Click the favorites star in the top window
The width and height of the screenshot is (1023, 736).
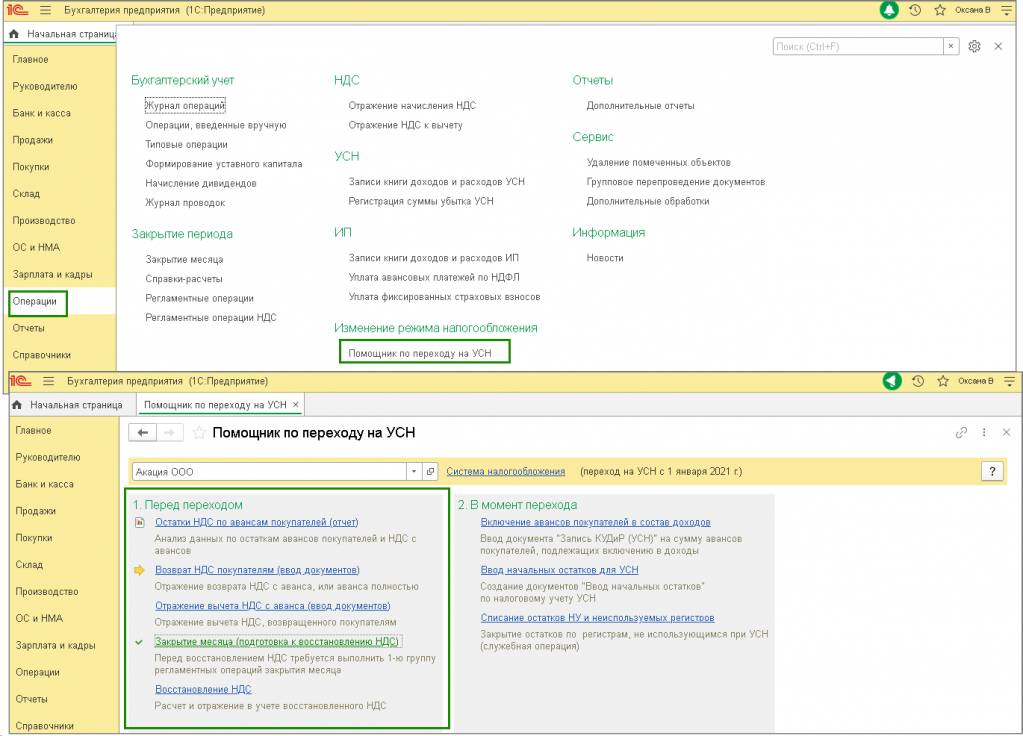[x=939, y=10]
